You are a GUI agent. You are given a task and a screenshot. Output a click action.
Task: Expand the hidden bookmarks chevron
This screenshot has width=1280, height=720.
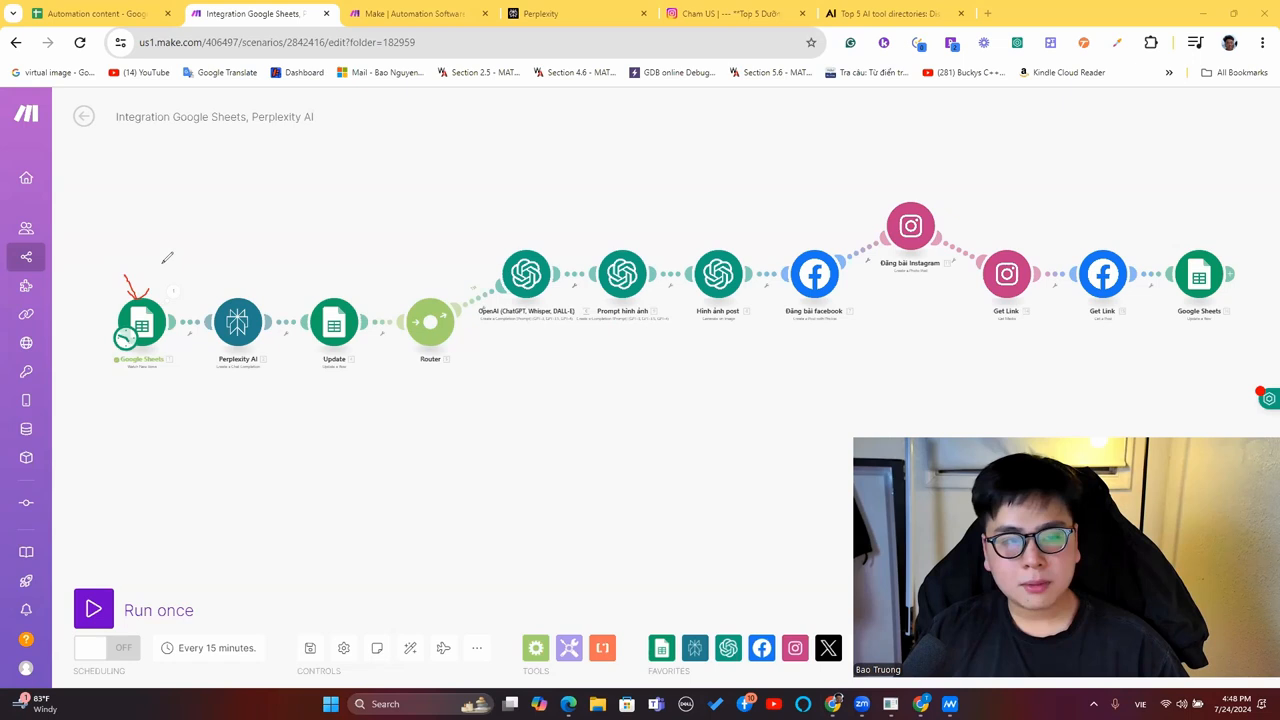[1169, 72]
